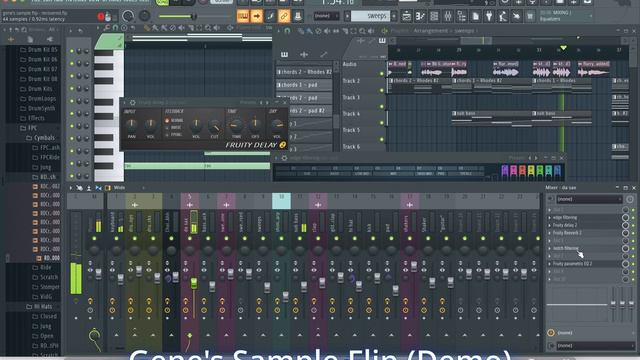The image size is (640, 360).
Task: Toggle mute LED for Track 2 in playlist
Action: coord(382,90)
